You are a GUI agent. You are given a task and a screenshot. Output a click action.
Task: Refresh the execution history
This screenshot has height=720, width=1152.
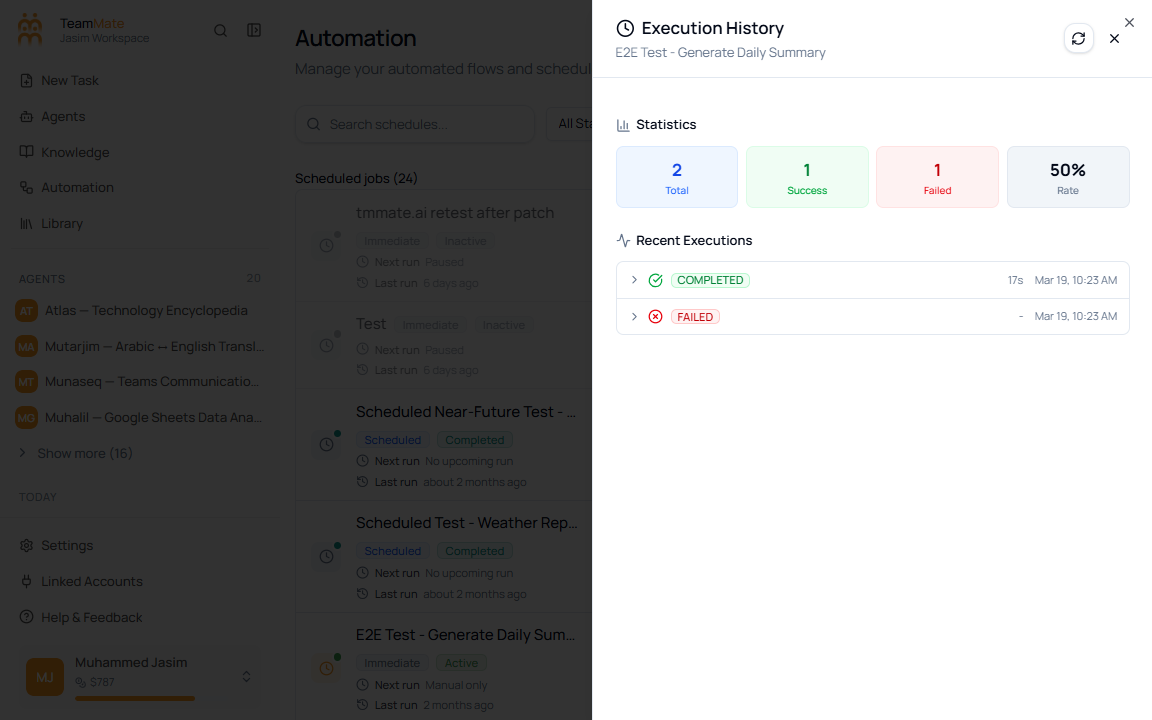point(1078,38)
